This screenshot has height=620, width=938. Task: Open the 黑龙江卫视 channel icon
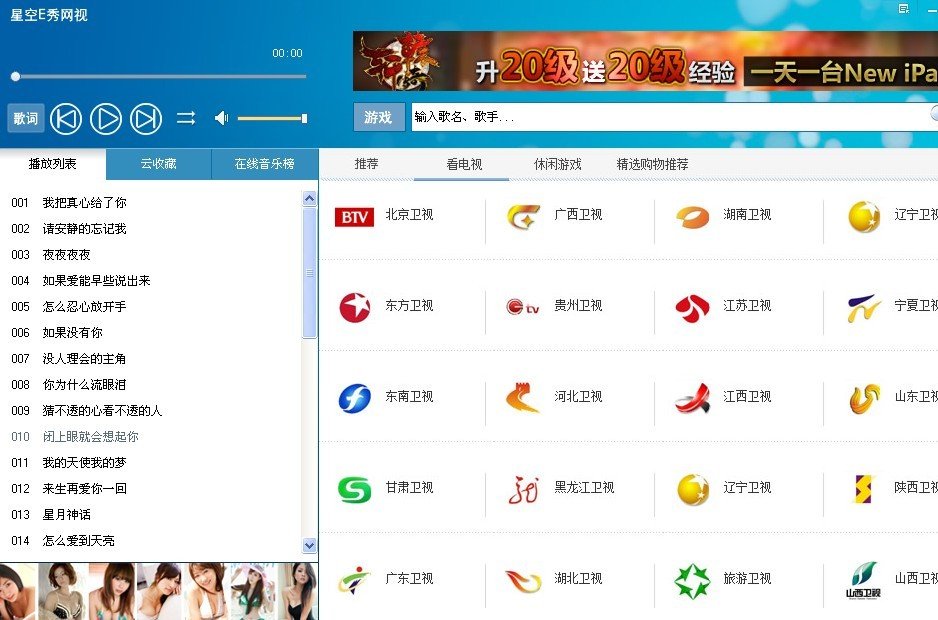523,488
